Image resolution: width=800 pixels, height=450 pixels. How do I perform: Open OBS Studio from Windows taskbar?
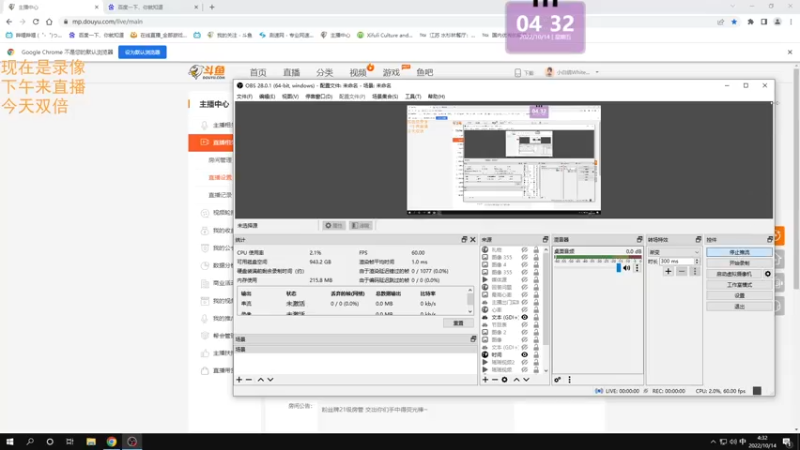point(132,442)
